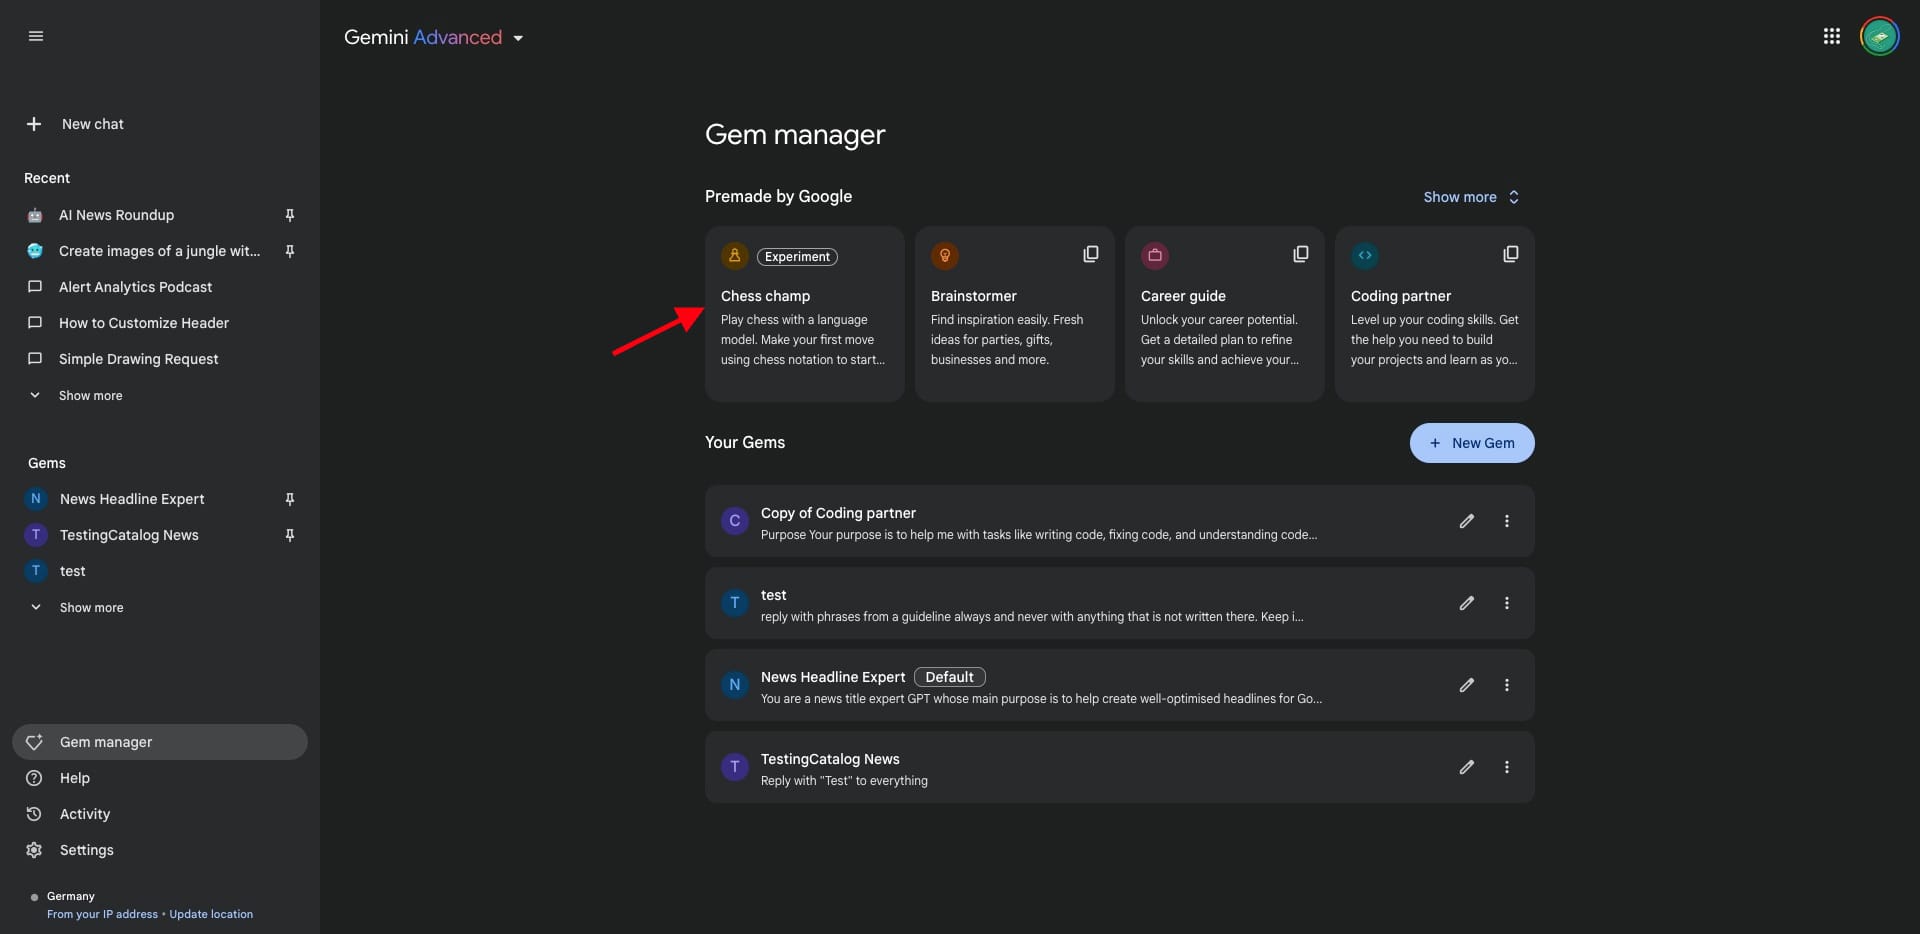The image size is (1920, 934).
Task: Open the Gemini Advanced model dropdown
Action: (x=434, y=37)
